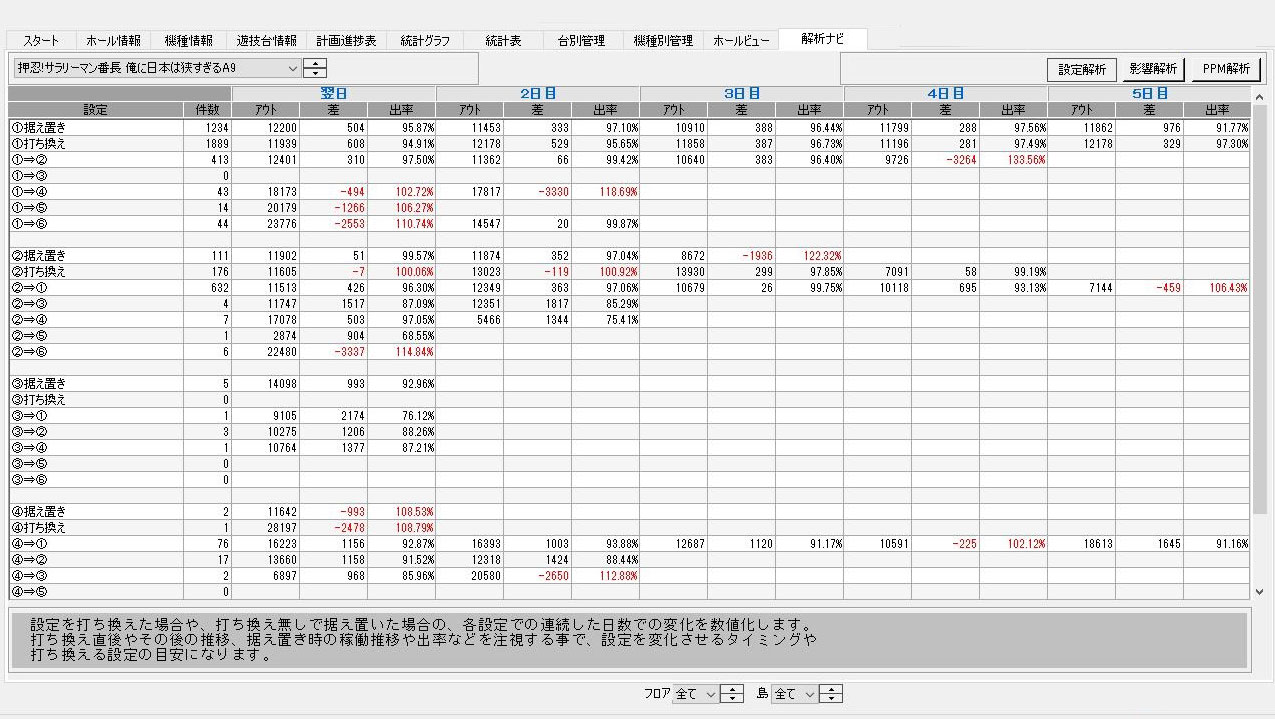The height and width of the screenshot is (719, 1275).
Task: Switch to the 統計グラフ tab
Action: click(x=424, y=41)
